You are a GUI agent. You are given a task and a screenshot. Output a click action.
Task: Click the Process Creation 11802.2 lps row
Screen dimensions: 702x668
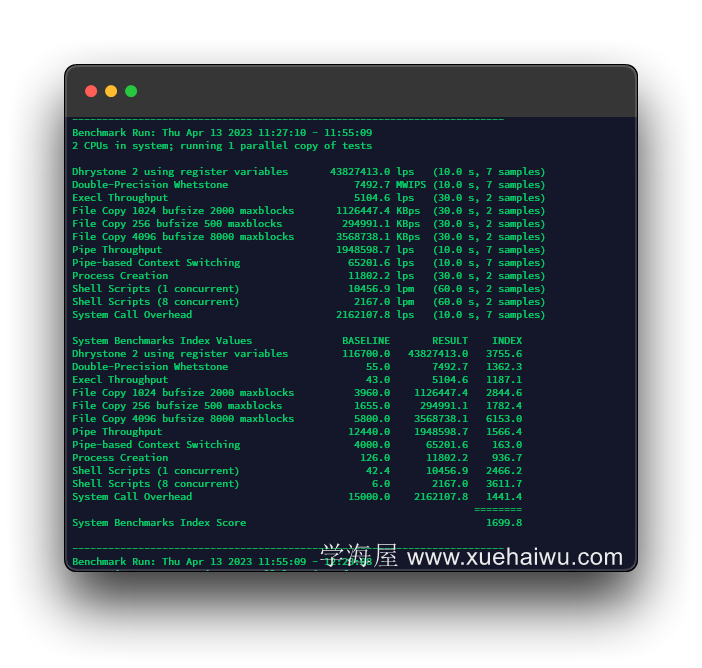pos(308,275)
